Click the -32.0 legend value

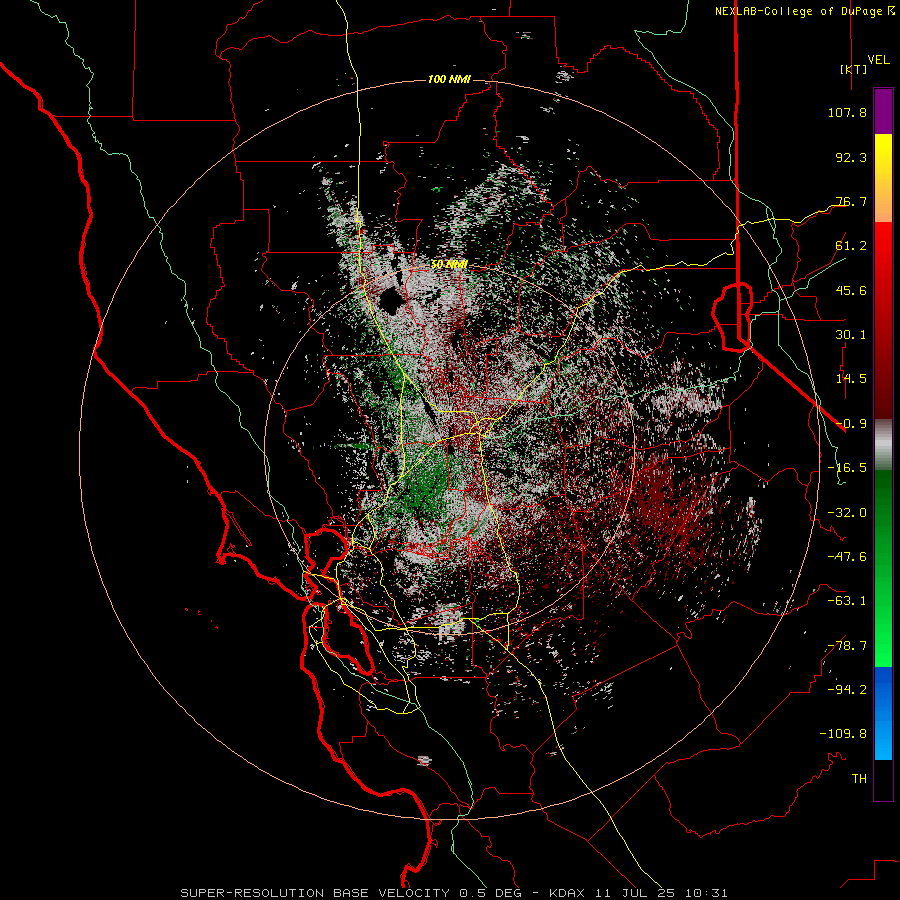(847, 513)
